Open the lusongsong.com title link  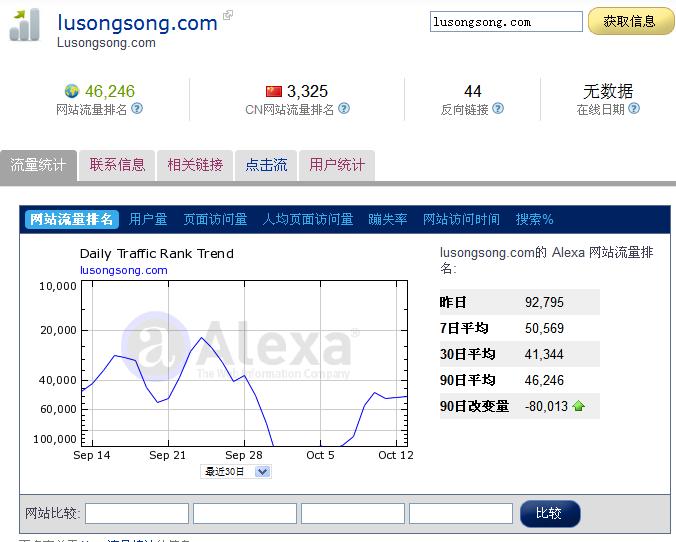click(138, 23)
